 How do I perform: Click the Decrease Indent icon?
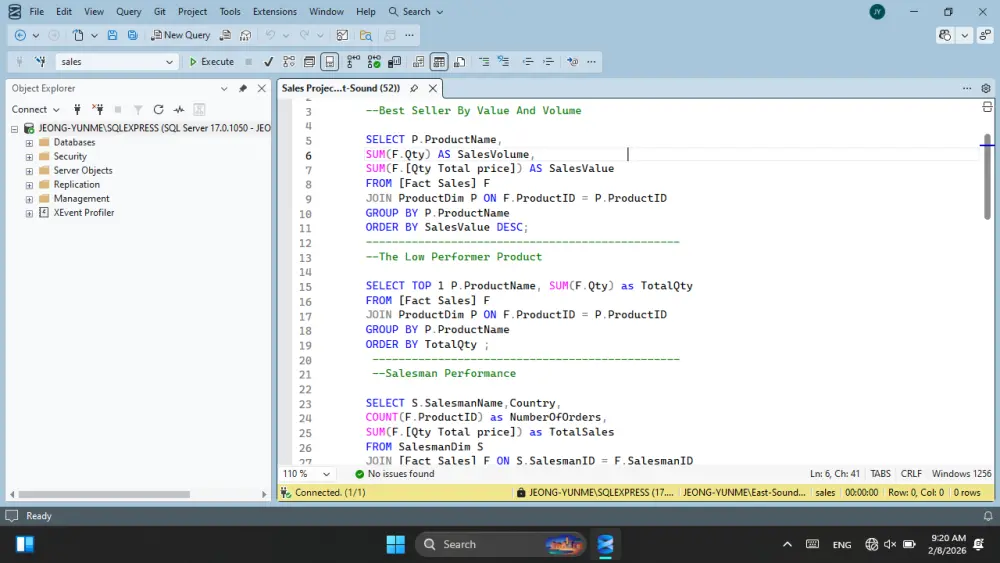point(527,62)
